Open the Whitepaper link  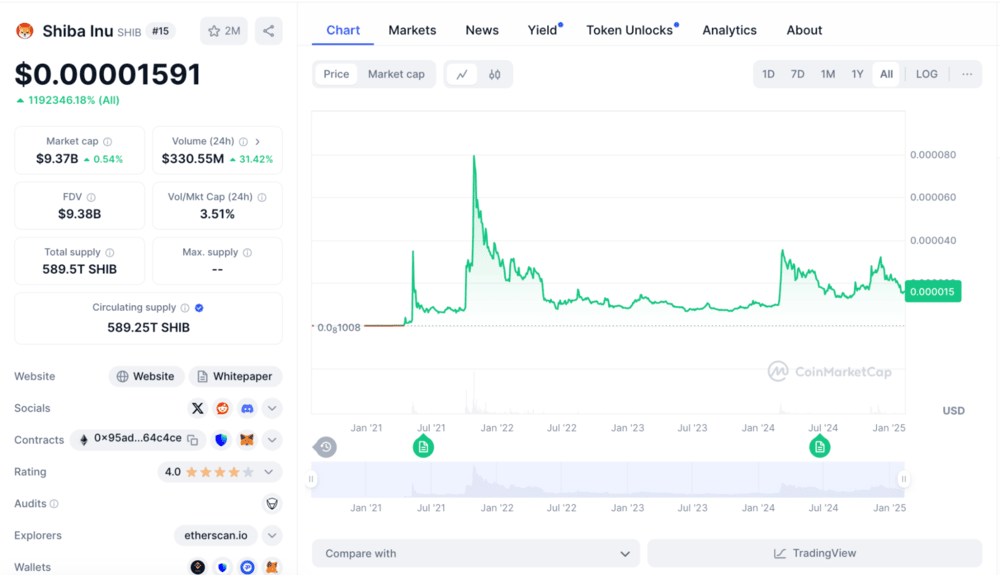tap(235, 377)
